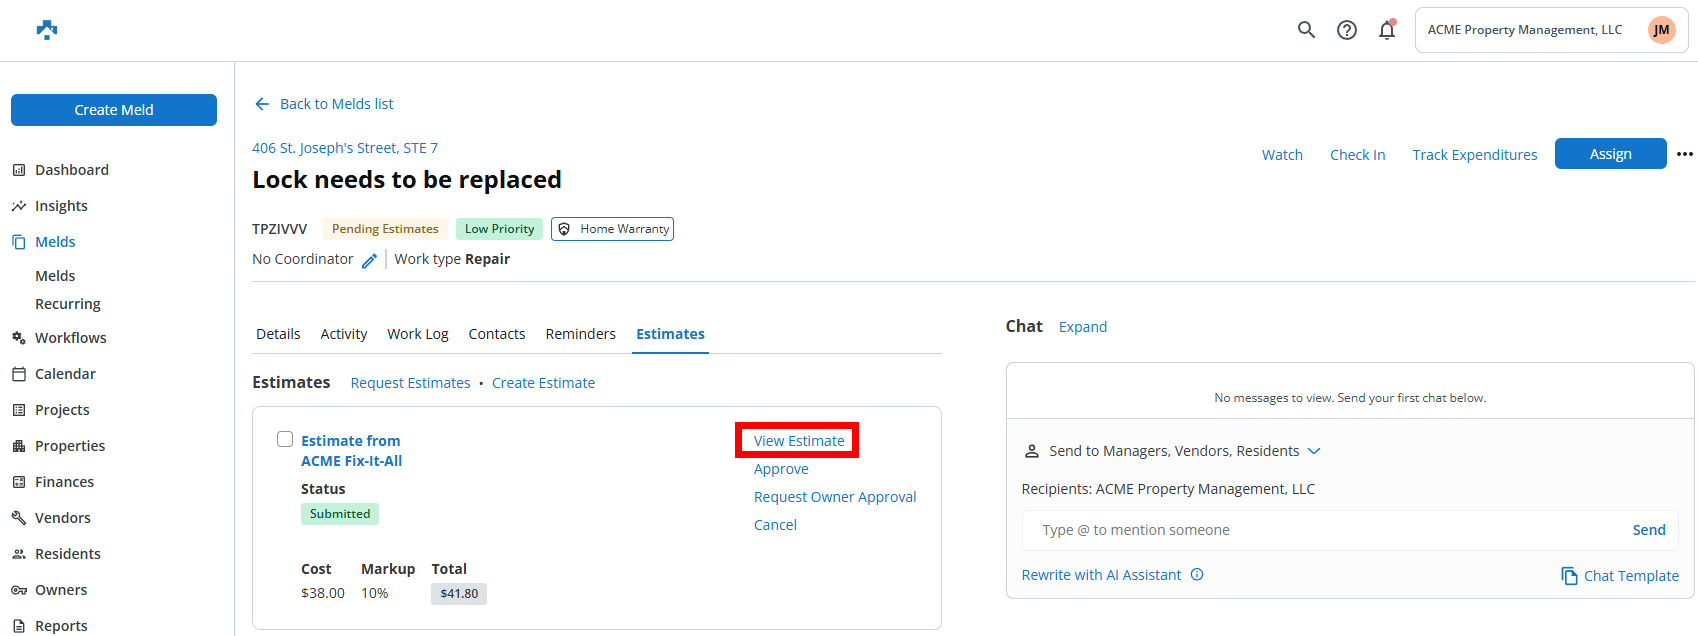Click the Approve estimate link
Image resolution: width=1698 pixels, height=636 pixels.
[781, 469]
